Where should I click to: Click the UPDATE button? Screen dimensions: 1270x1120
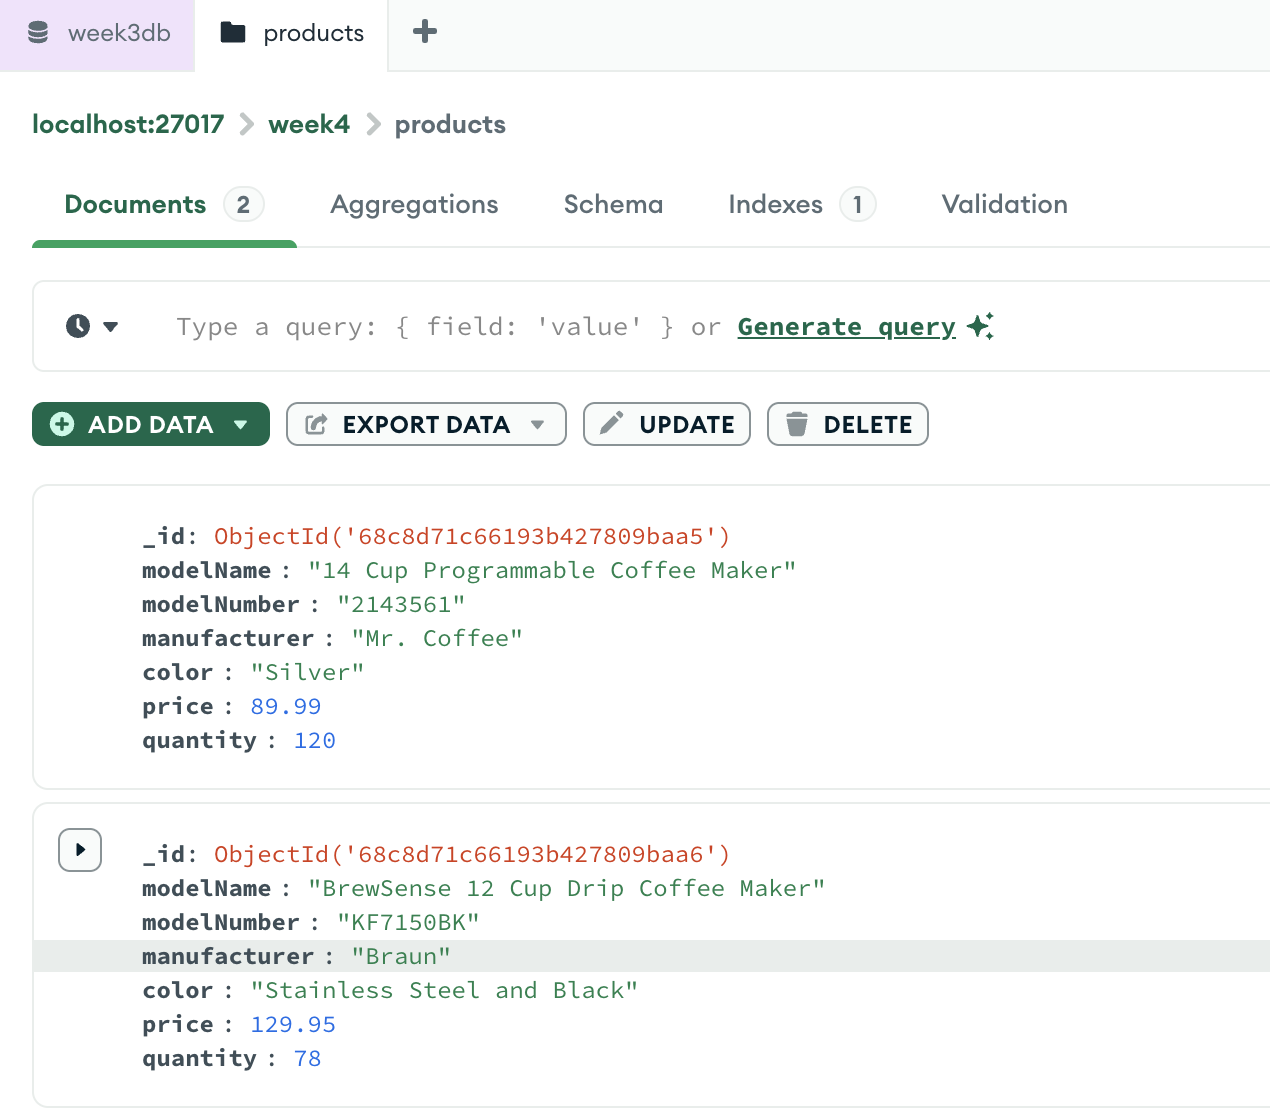tap(667, 424)
